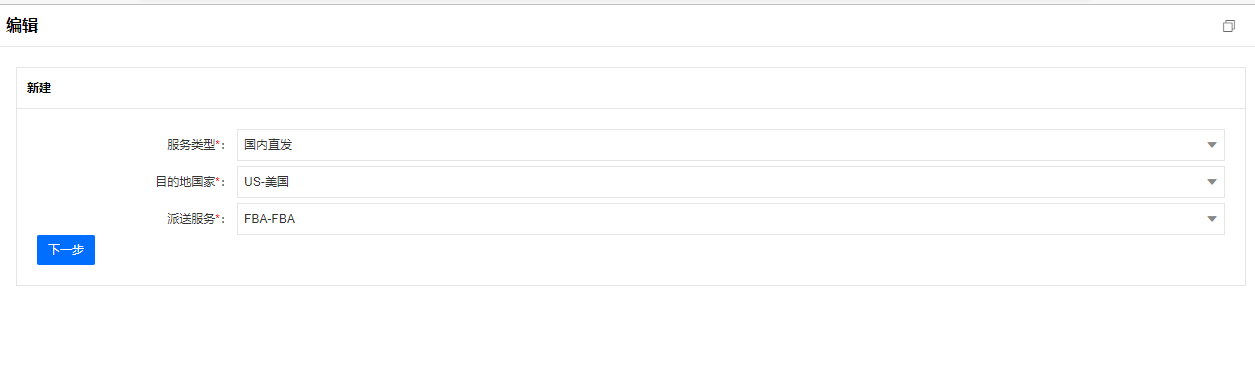Click the 派送服务 field label
The width and height of the screenshot is (1255, 366).
(191, 219)
